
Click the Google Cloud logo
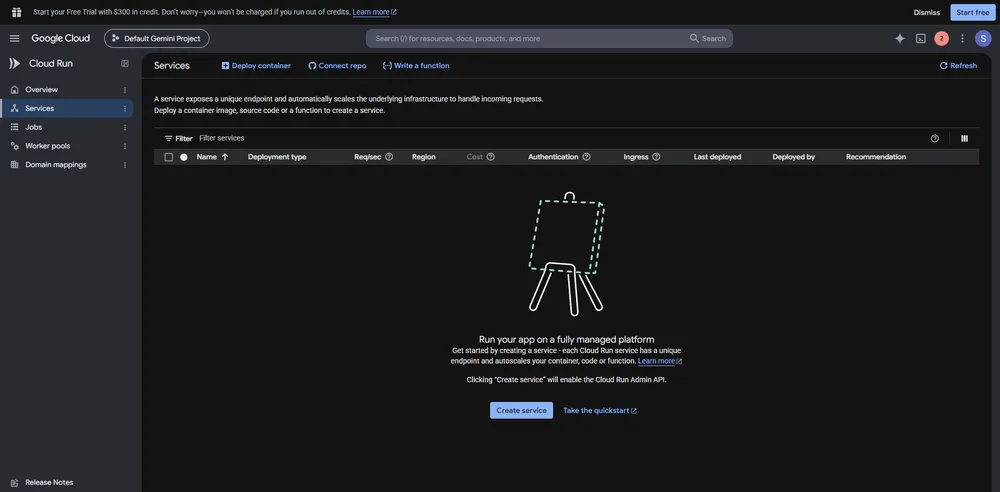[x=61, y=38]
